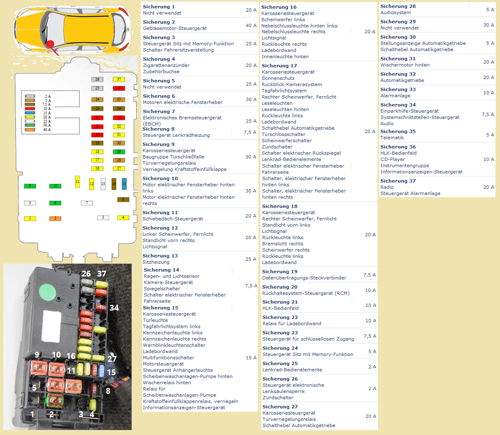This screenshot has width=500, height=435.
Task: Select "Multifunktionsschalter" text
Action: pyautogui.click(x=168, y=358)
